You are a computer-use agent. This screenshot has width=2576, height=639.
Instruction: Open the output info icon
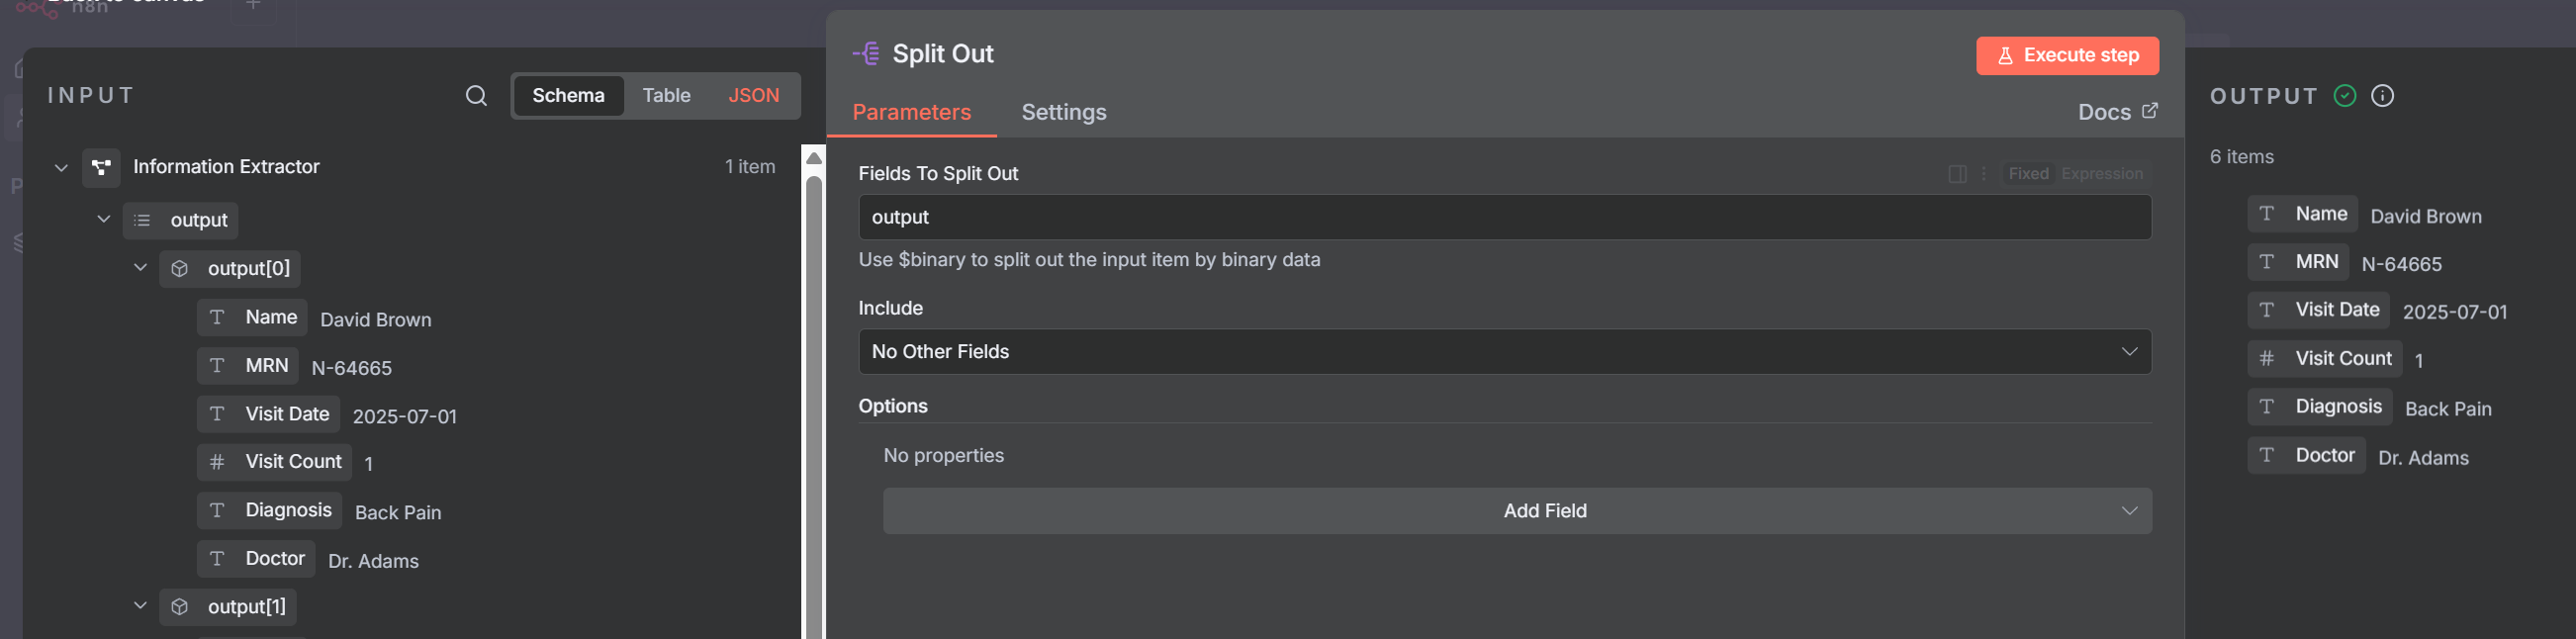(x=2382, y=96)
